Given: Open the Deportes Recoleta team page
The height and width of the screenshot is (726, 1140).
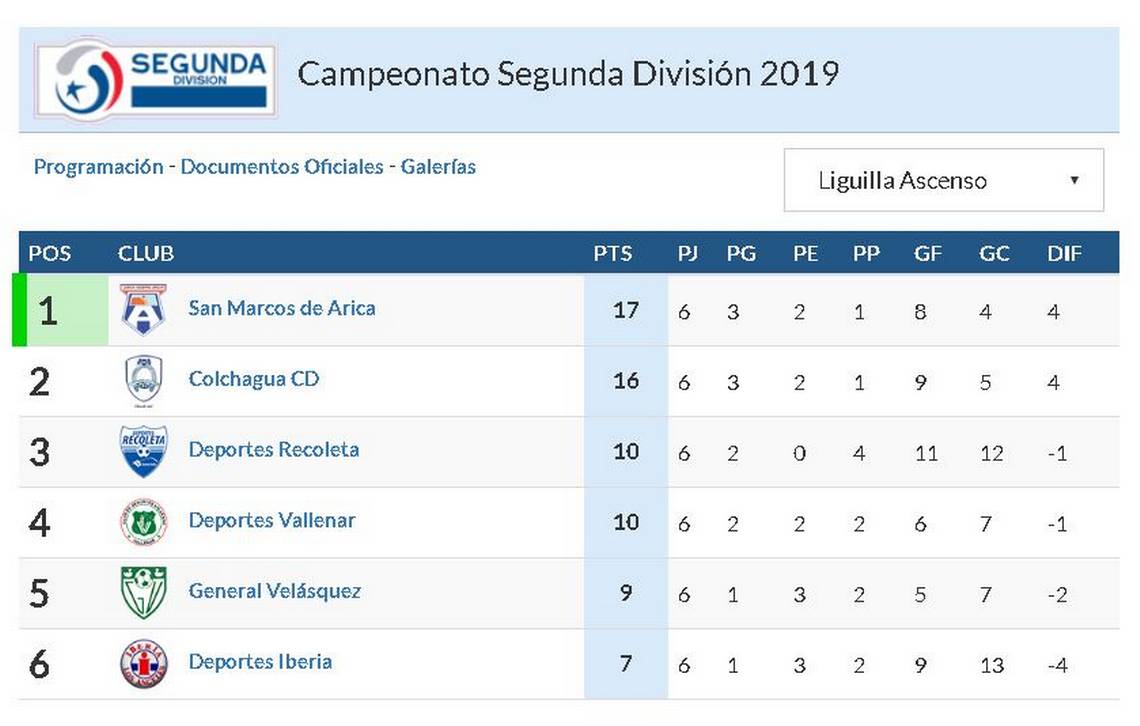Looking at the screenshot, I should pyautogui.click(x=274, y=450).
